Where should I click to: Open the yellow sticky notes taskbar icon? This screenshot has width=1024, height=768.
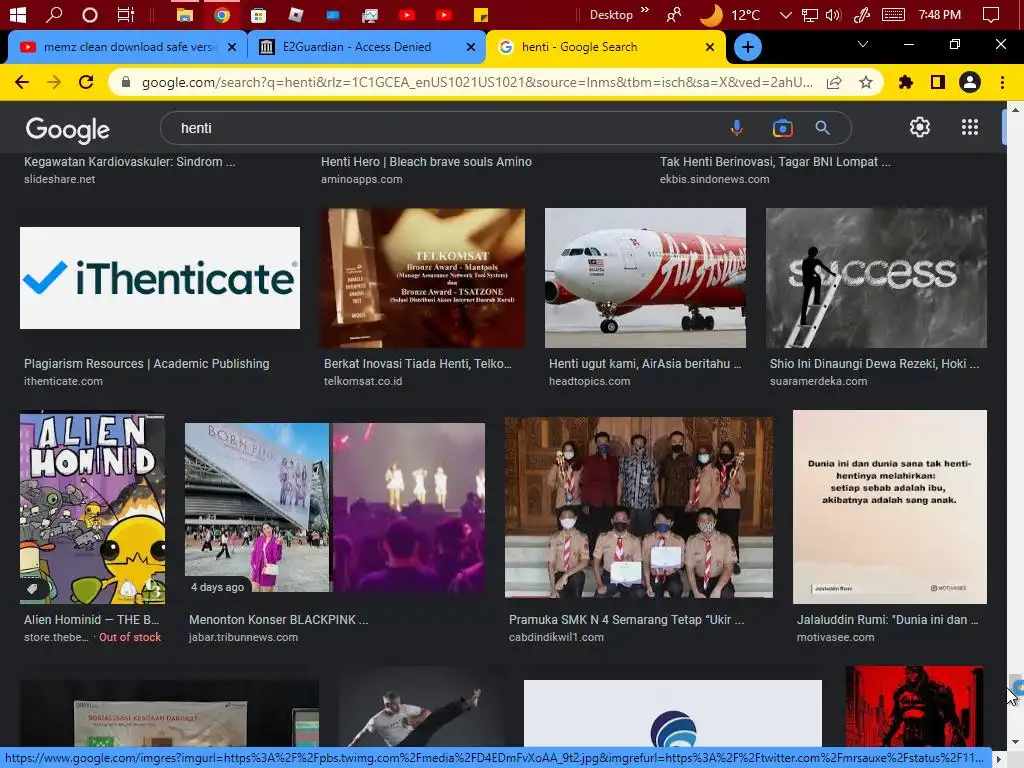pos(481,14)
